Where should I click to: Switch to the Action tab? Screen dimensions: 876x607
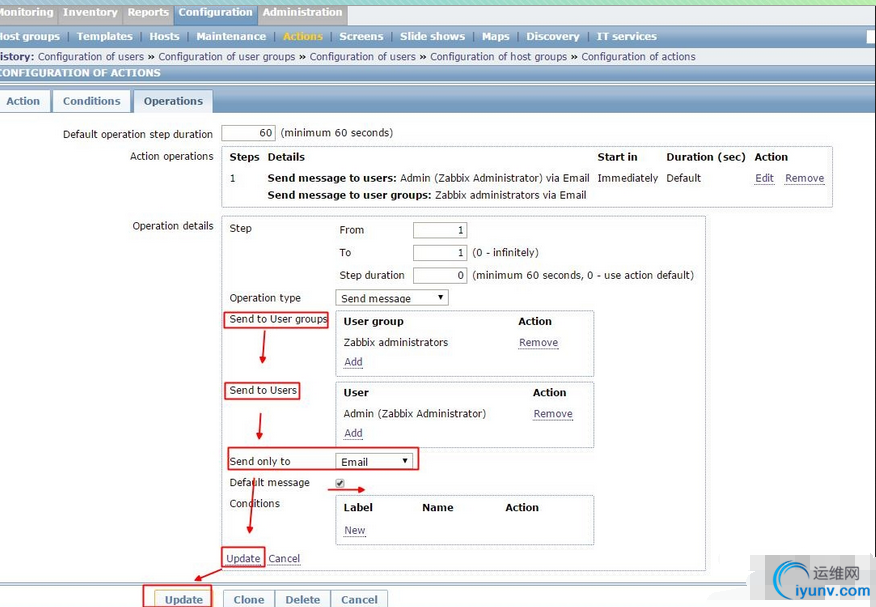23,101
